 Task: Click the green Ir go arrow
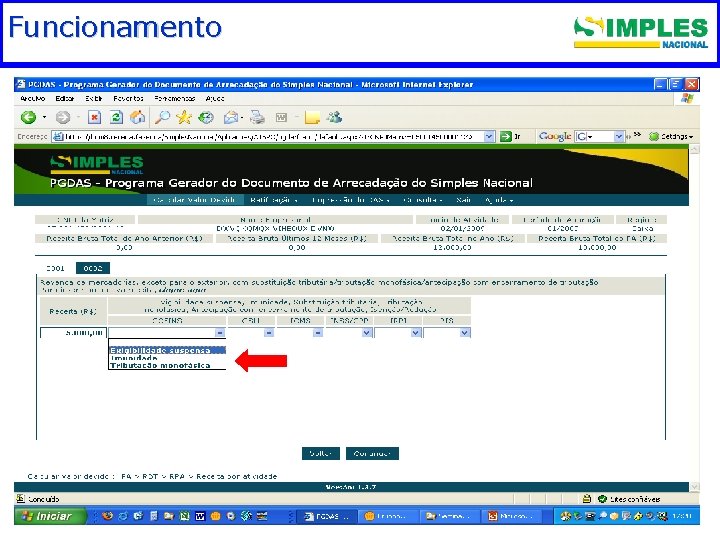(506, 136)
